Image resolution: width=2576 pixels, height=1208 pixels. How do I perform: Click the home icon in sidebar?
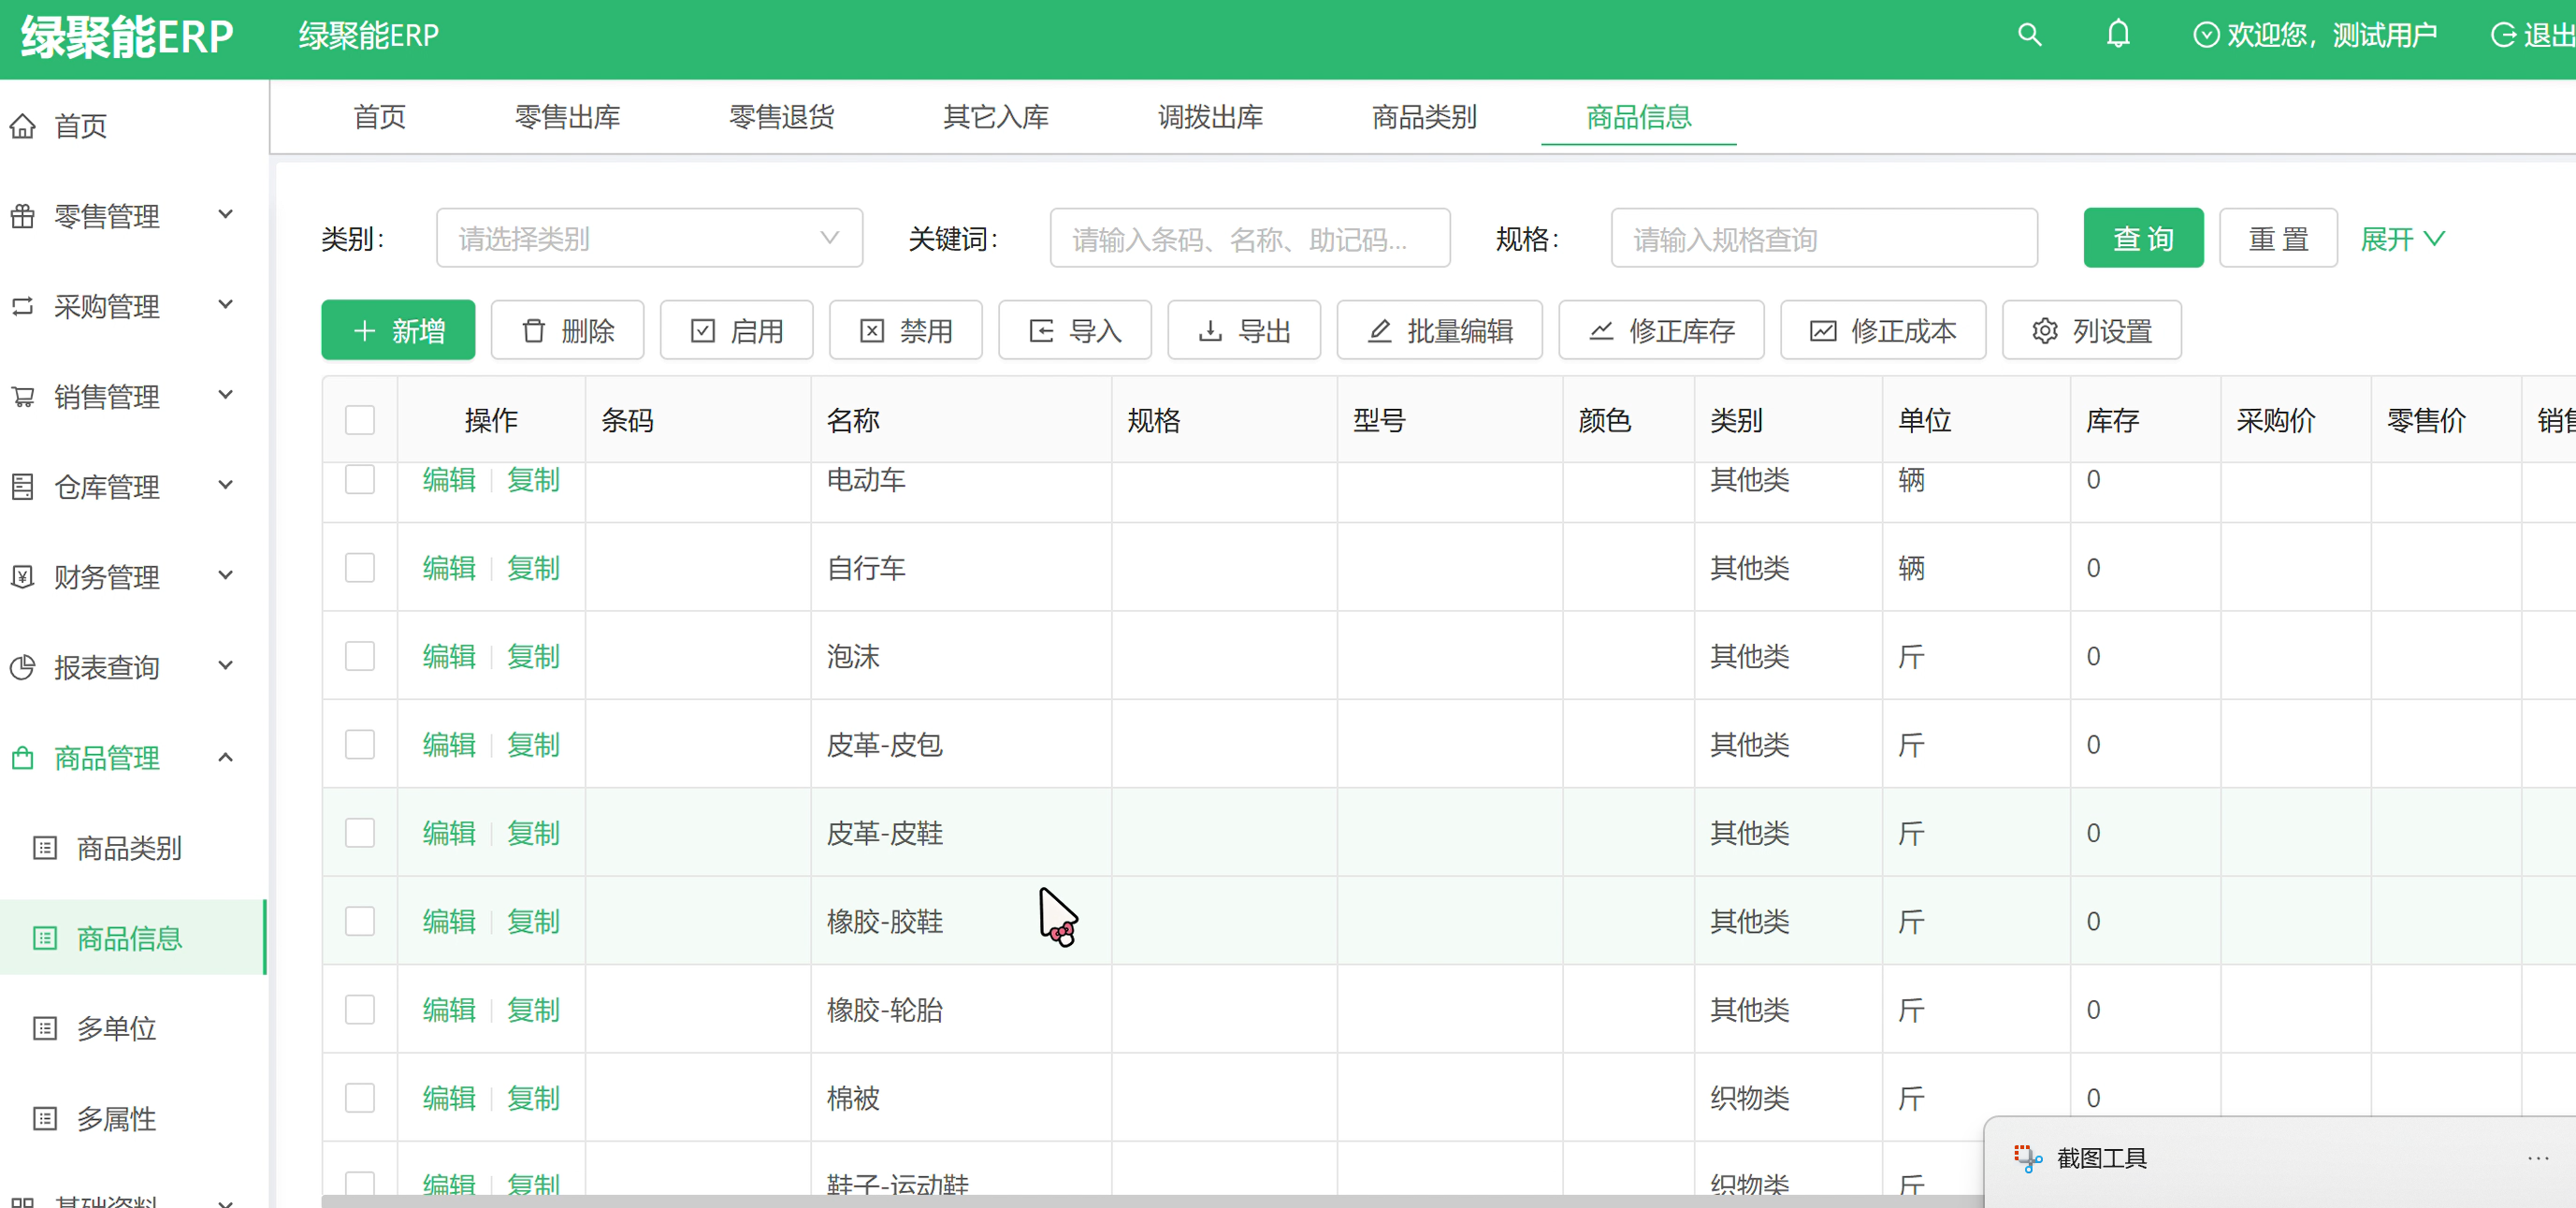[x=23, y=126]
